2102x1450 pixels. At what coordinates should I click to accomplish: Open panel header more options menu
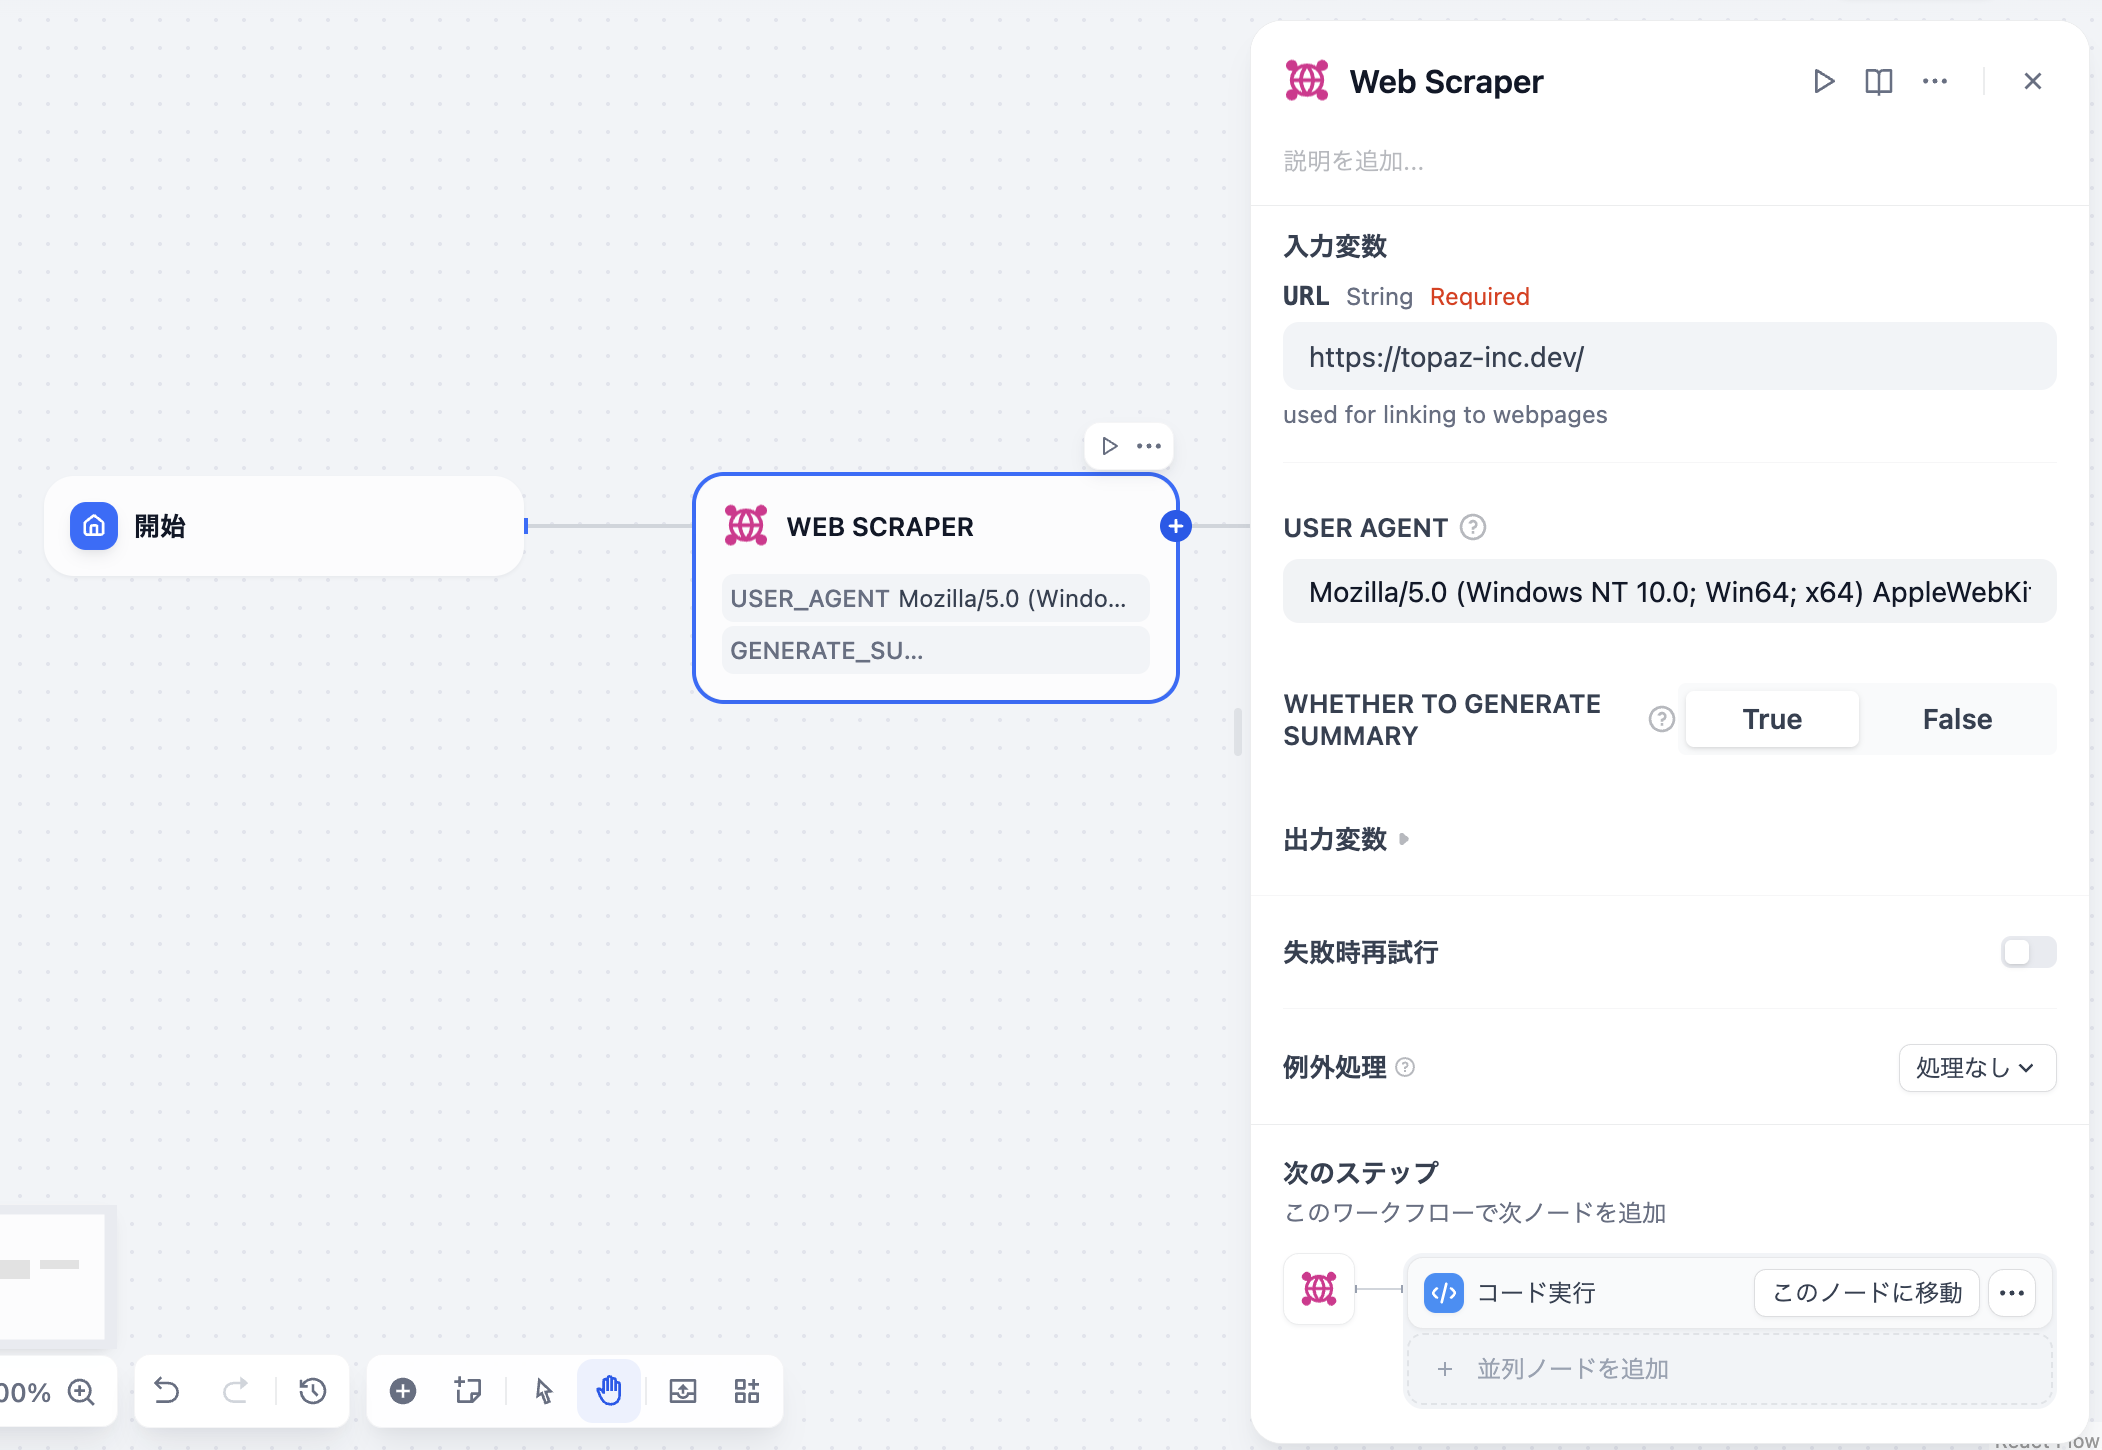click(1935, 81)
